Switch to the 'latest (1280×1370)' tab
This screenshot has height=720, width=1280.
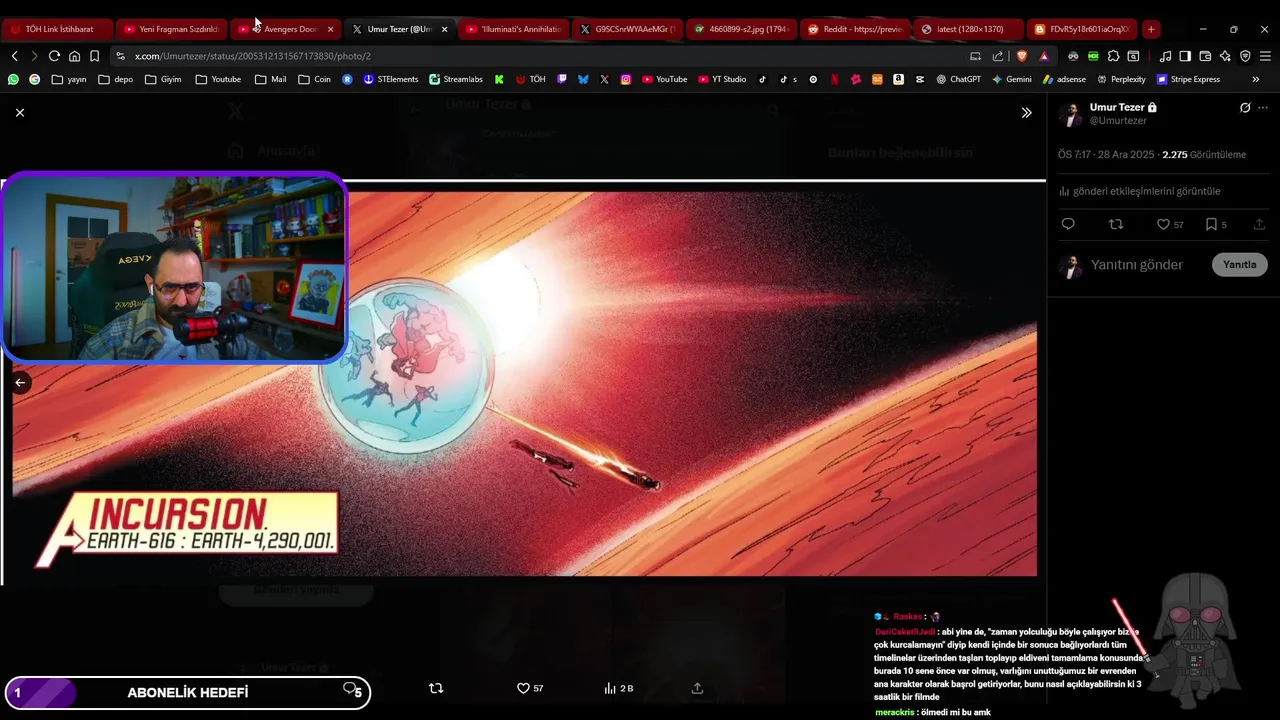(970, 29)
